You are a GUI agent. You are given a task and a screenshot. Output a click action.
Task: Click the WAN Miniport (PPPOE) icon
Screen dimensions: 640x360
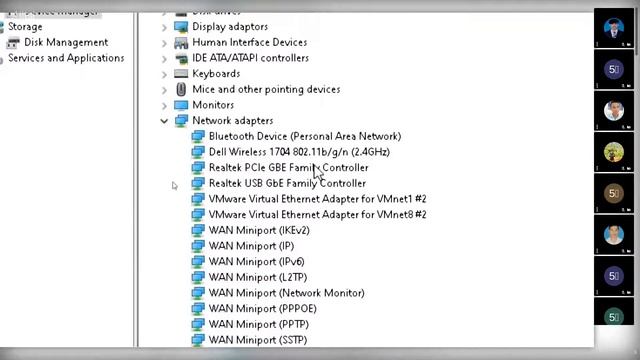[198, 309]
